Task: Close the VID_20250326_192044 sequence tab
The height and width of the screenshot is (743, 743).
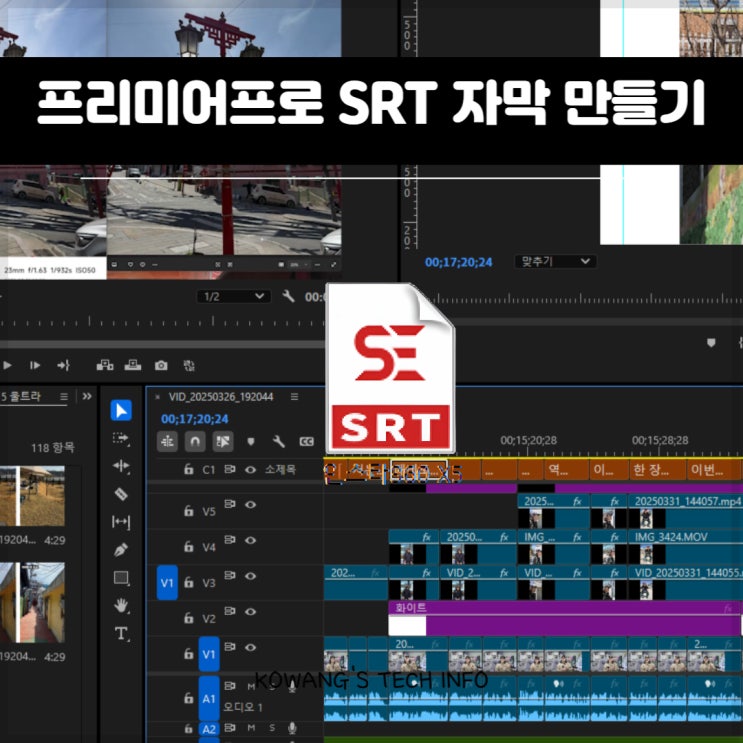Action: (x=157, y=397)
